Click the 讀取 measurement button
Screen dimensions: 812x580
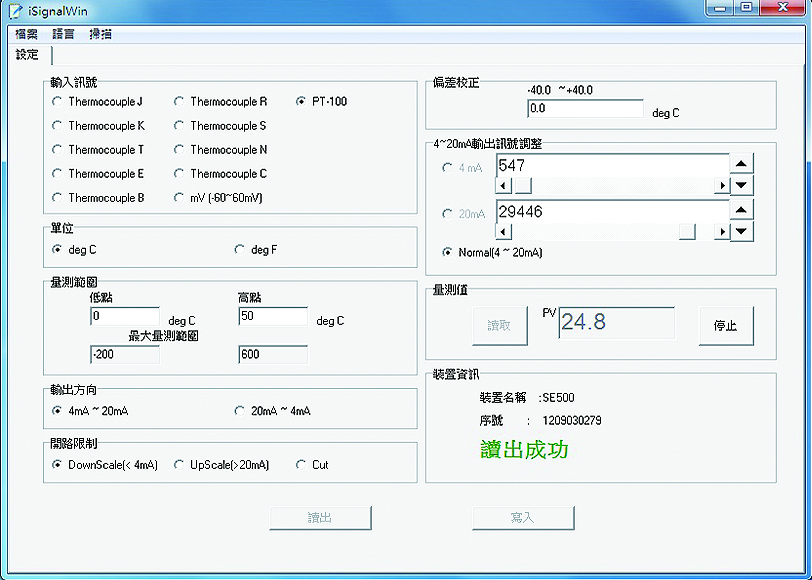click(500, 326)
